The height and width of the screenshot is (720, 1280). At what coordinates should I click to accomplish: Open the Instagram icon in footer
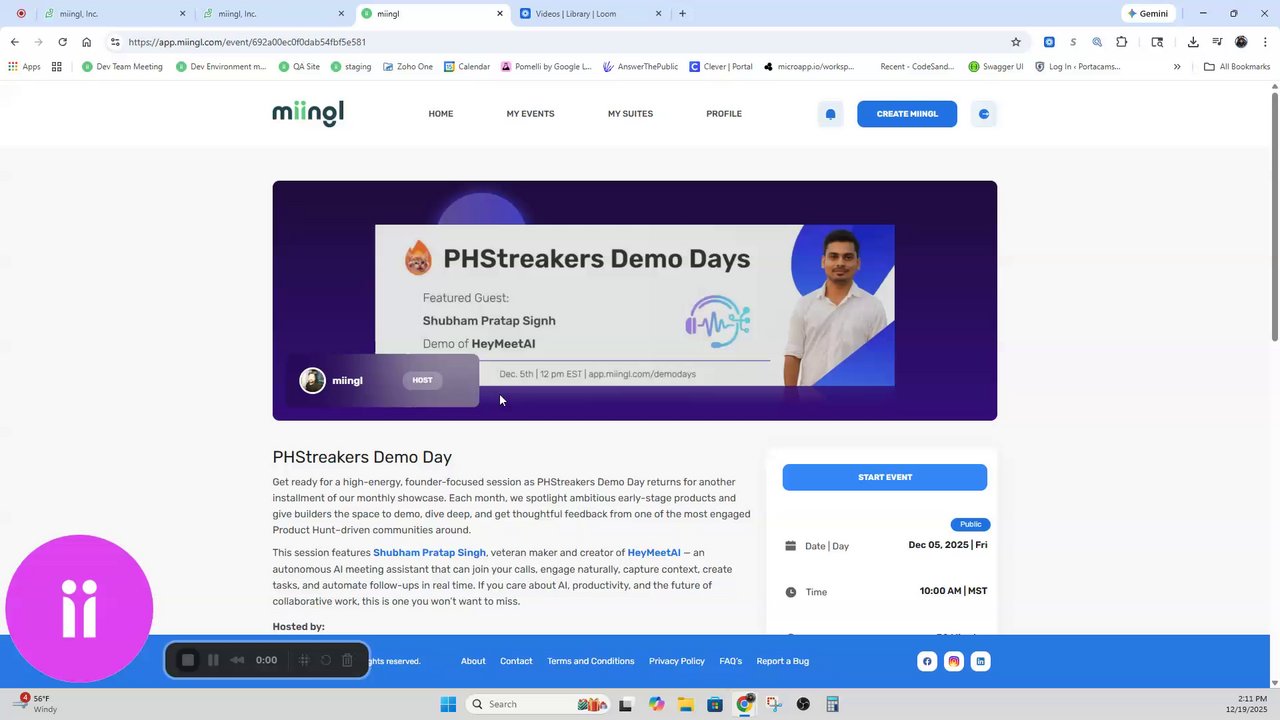click(954, 661)
